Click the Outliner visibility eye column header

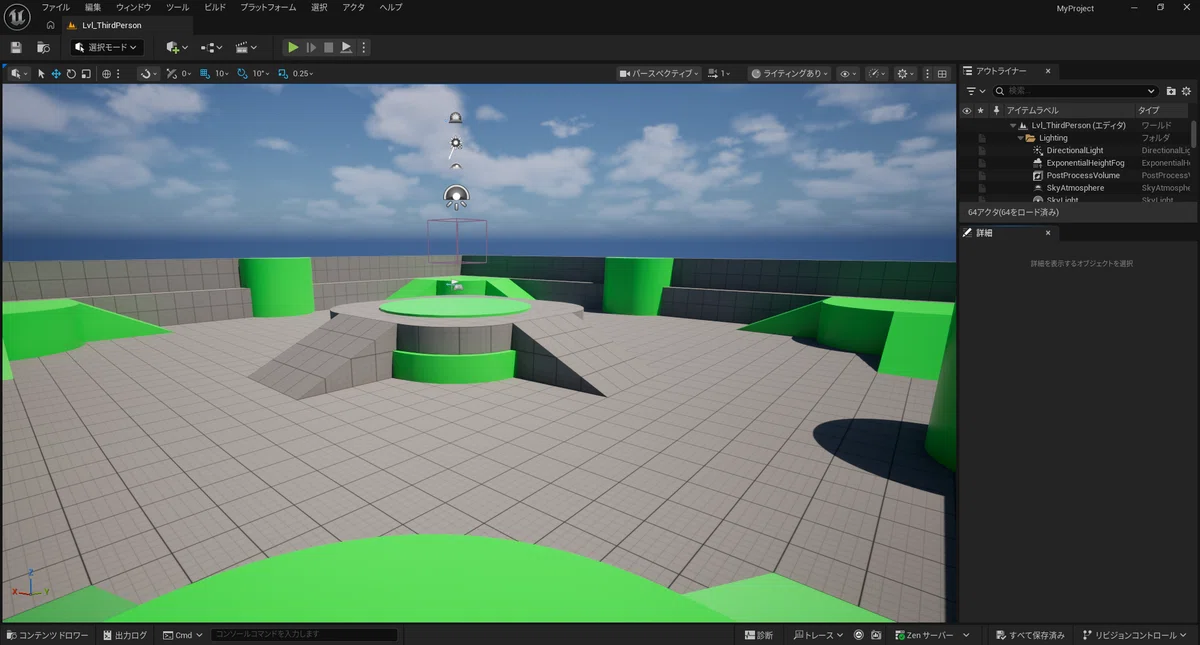[x=966, y=110]
